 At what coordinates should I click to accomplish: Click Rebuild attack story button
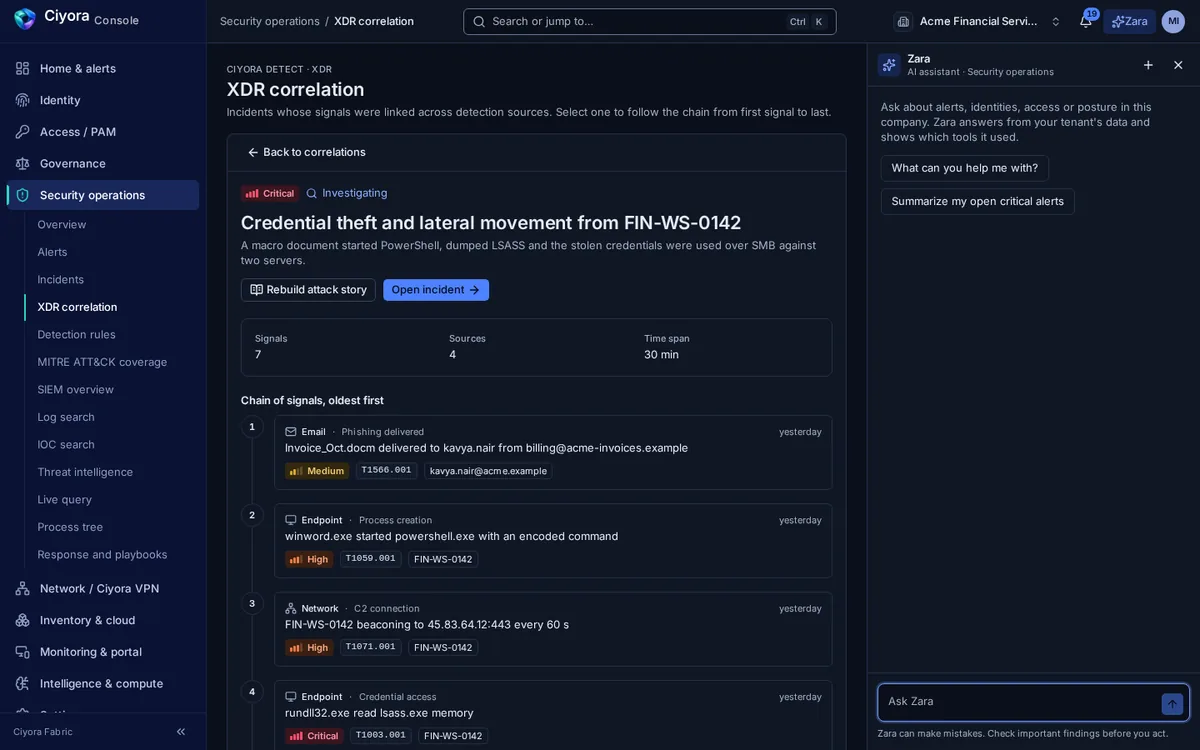(x=308, y=290)
